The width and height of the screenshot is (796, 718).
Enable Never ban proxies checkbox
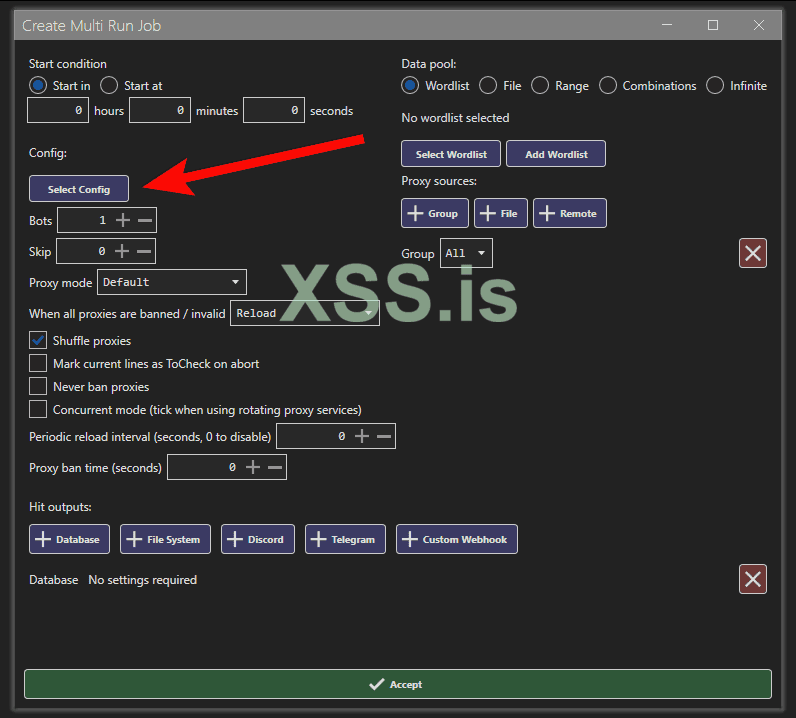click(x=38, y=386)
